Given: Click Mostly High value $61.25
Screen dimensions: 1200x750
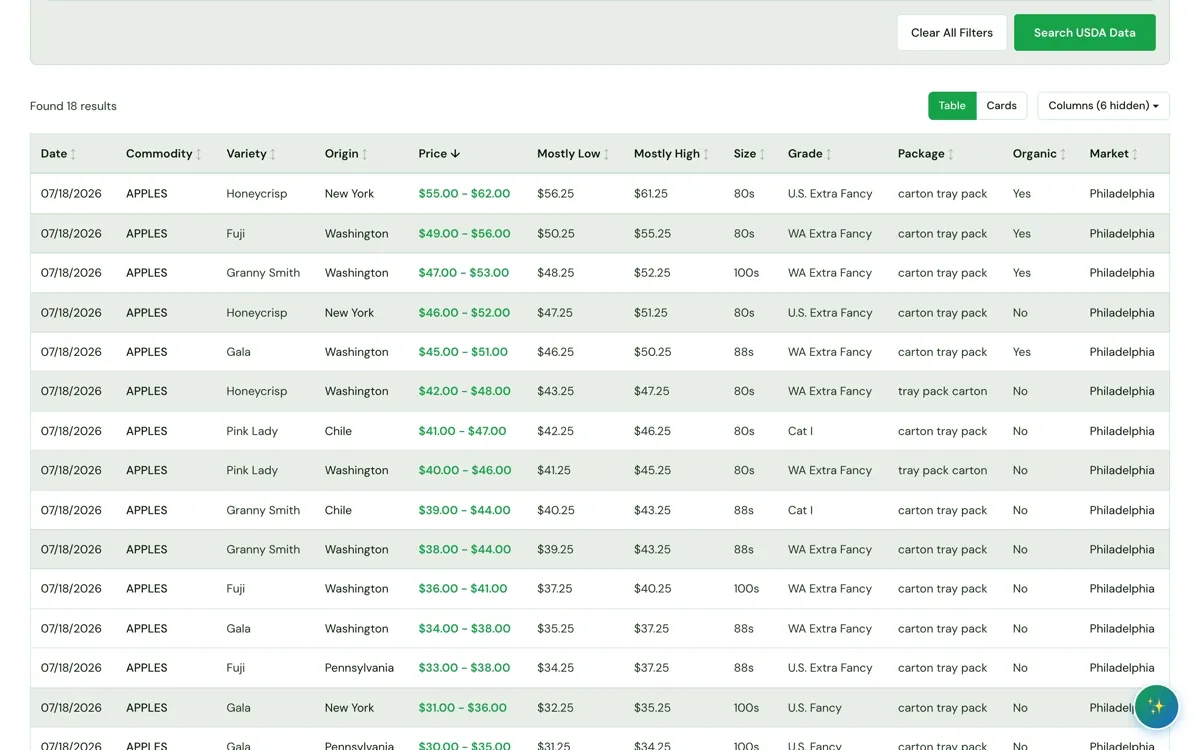Looking at the screenshot, I should (x=651, y=194).
